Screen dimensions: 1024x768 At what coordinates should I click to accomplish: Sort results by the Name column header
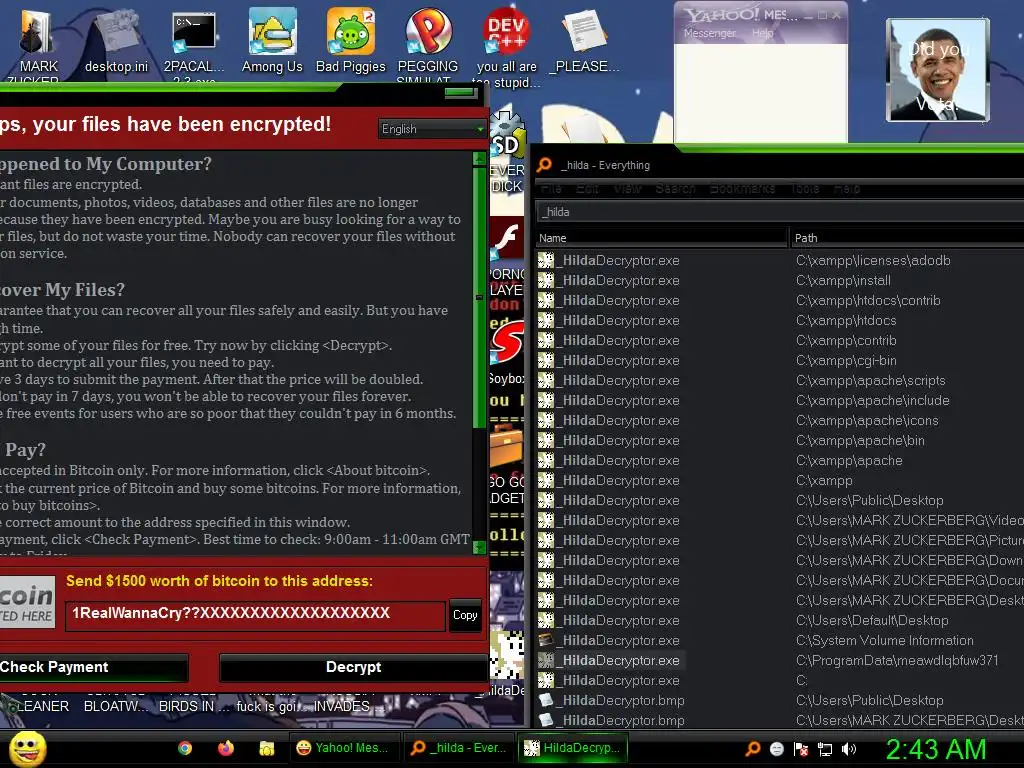pyautogui.click(x=661, y=238)
